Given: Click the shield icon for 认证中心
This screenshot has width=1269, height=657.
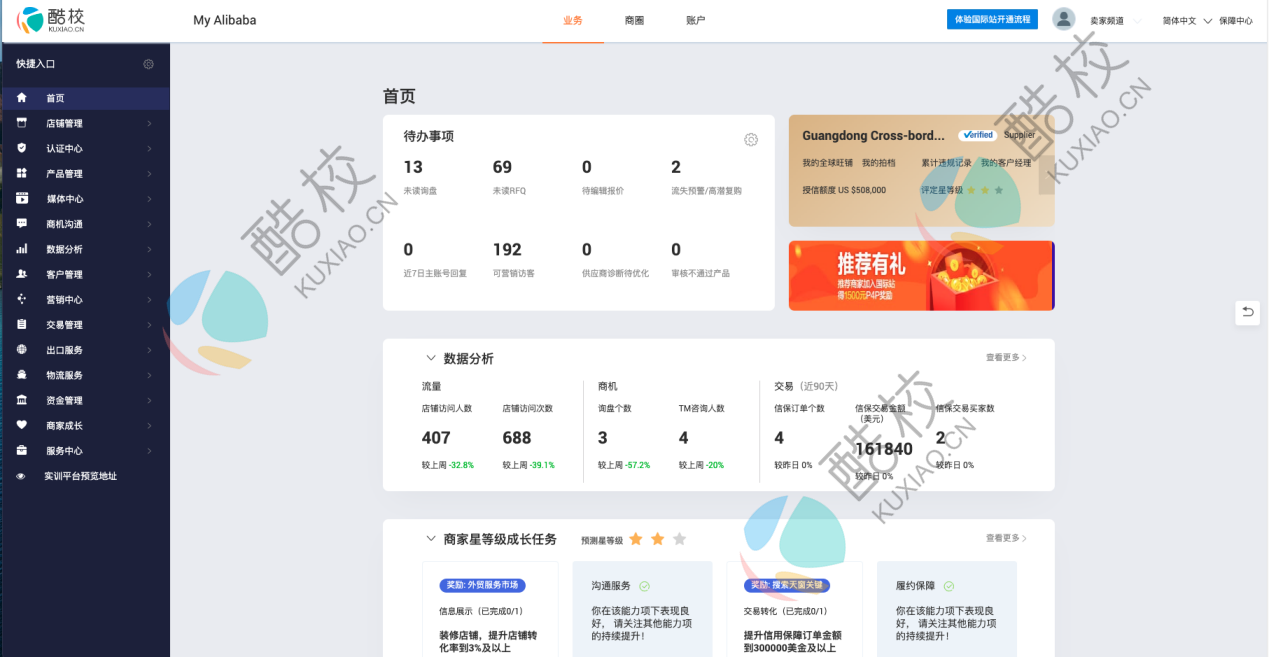Looking at the screenshot, I should click(22, 148).
